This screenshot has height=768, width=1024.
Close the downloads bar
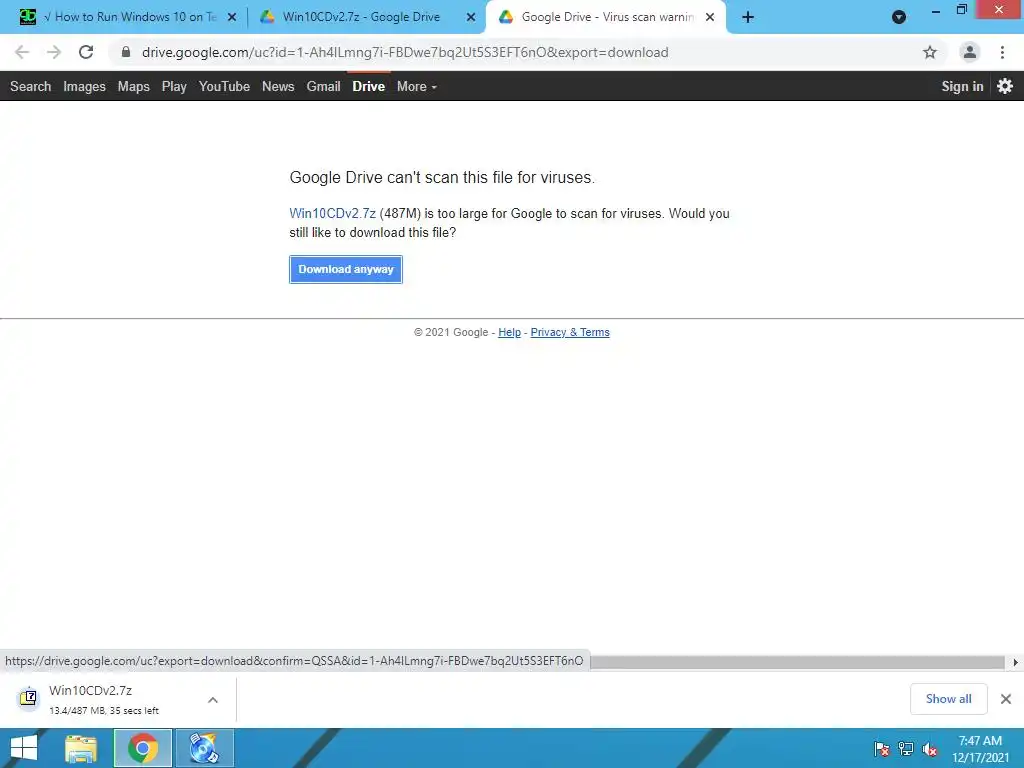coord(1006,699)
